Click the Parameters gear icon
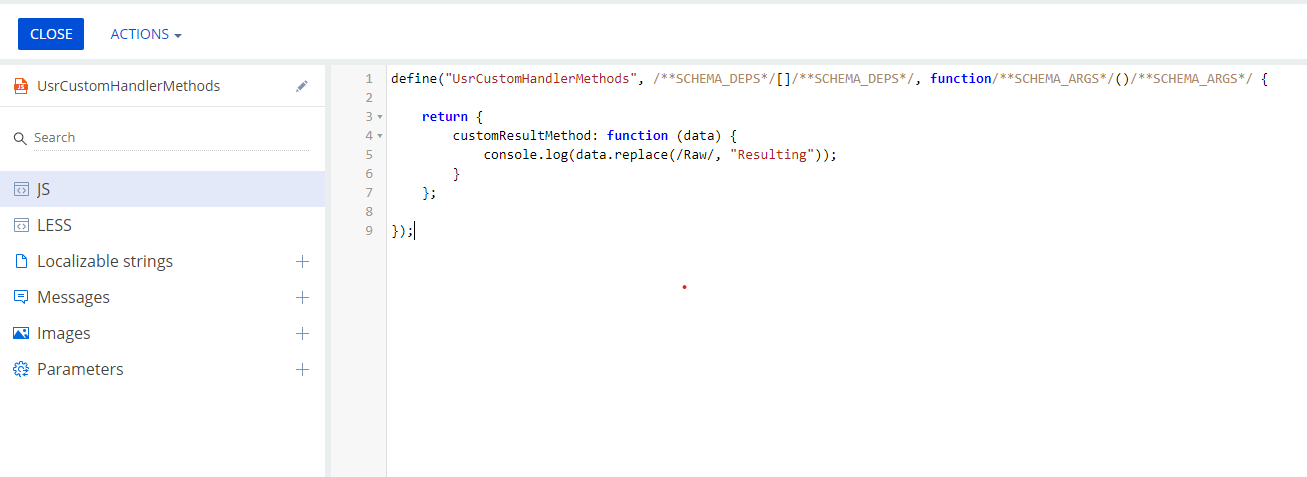Image resolution: width=1307 pixels, height=477 pixels. pos(20,369)
